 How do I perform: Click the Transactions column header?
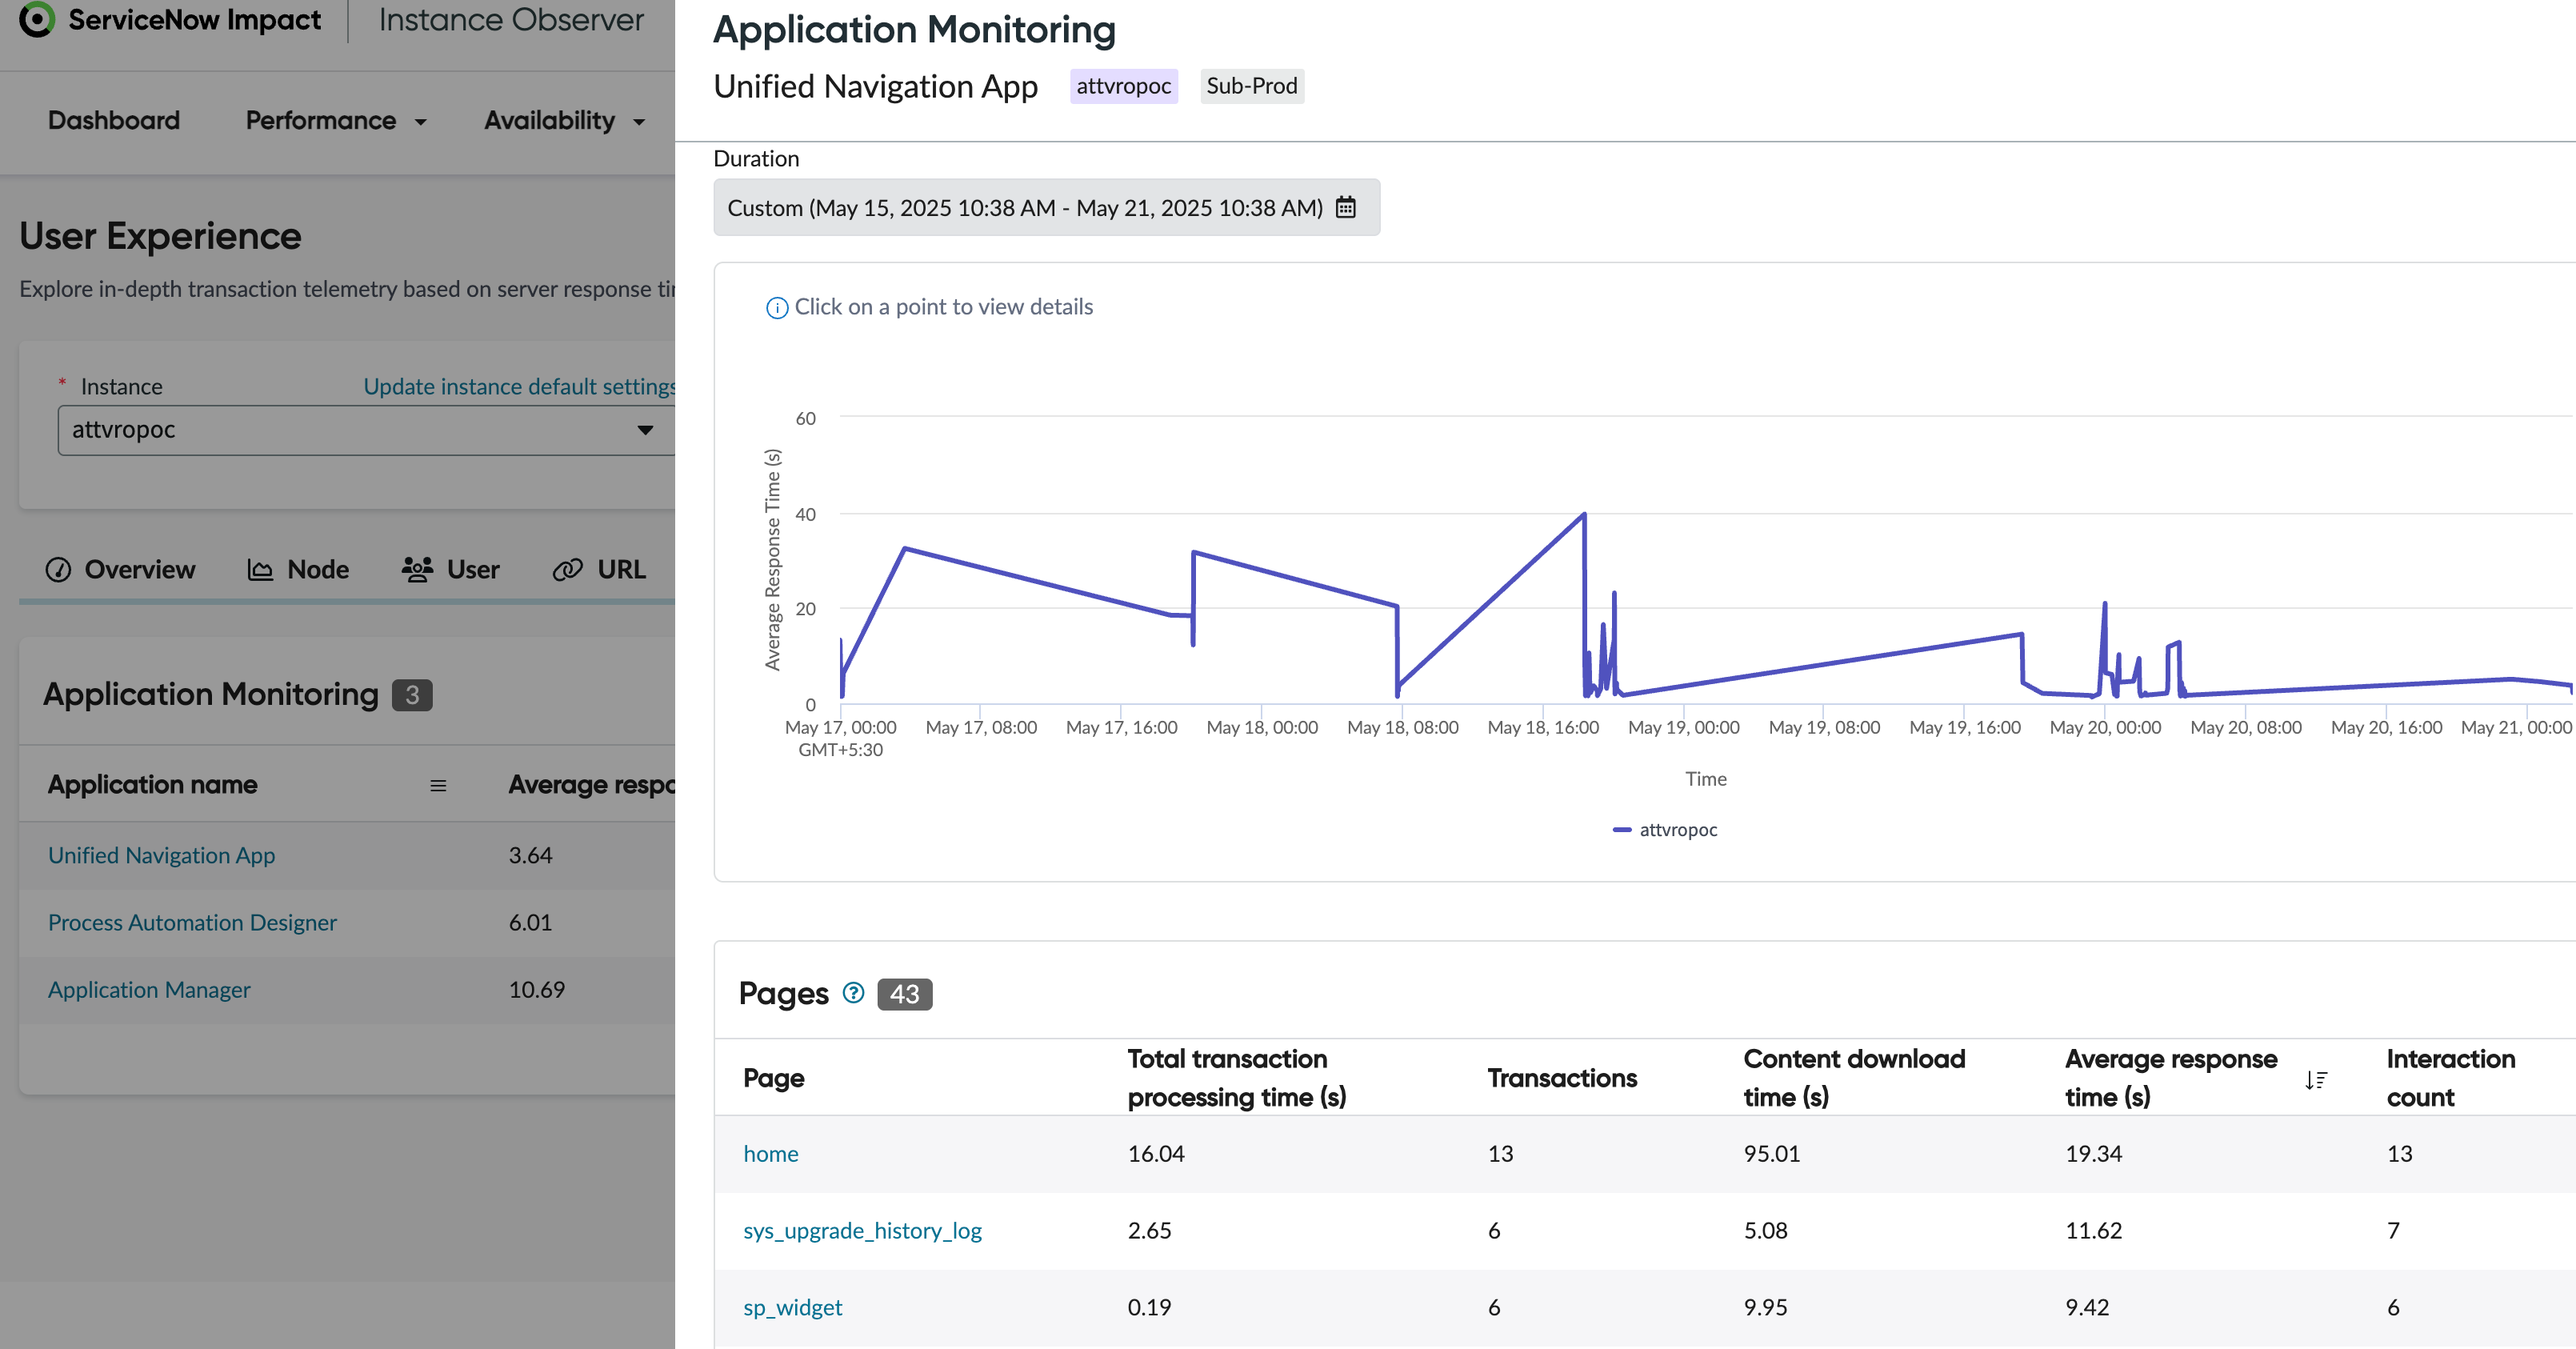pyautogui.click(x=1562, y=1079)
